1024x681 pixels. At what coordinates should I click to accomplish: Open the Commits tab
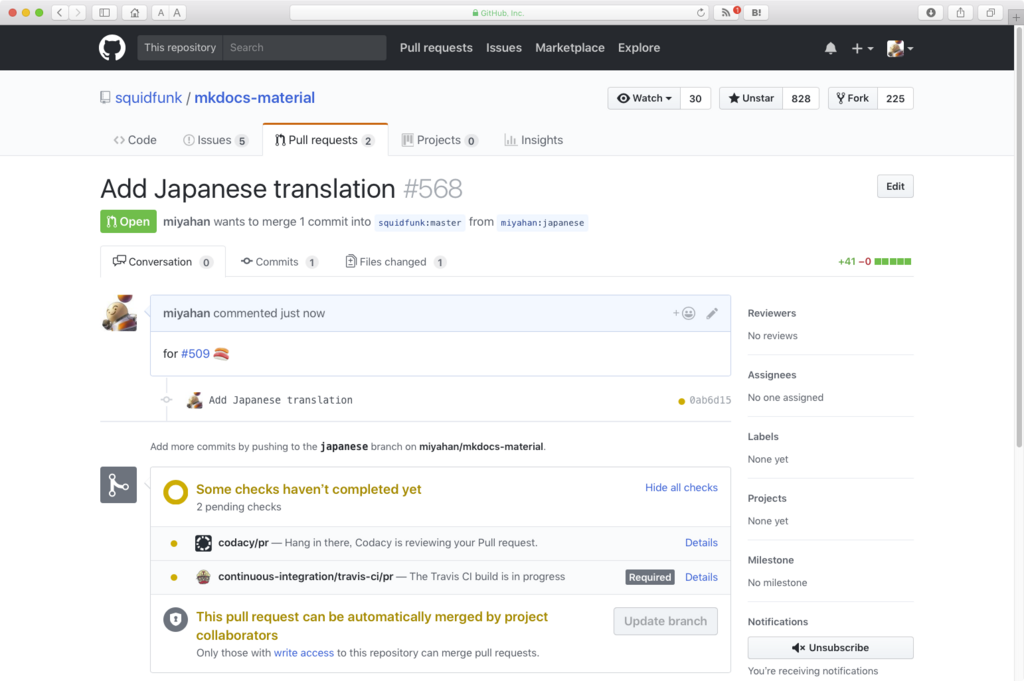(x=279, y=261)
